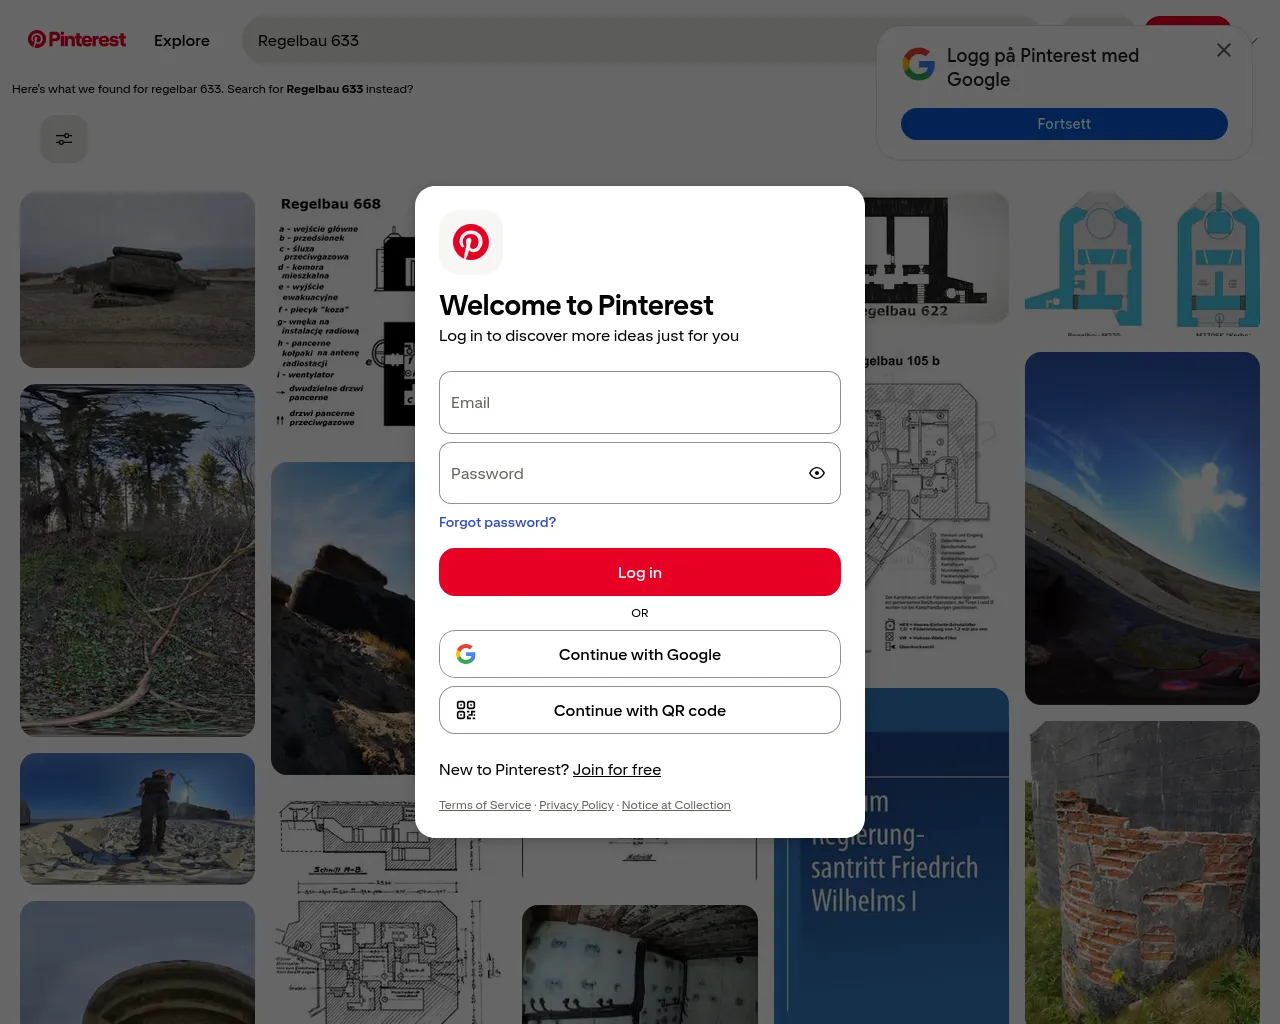Viewport: 1280px width, 1024px height.
Task: Click the Fortsett button in Google popup
Action: [1064, 124]
